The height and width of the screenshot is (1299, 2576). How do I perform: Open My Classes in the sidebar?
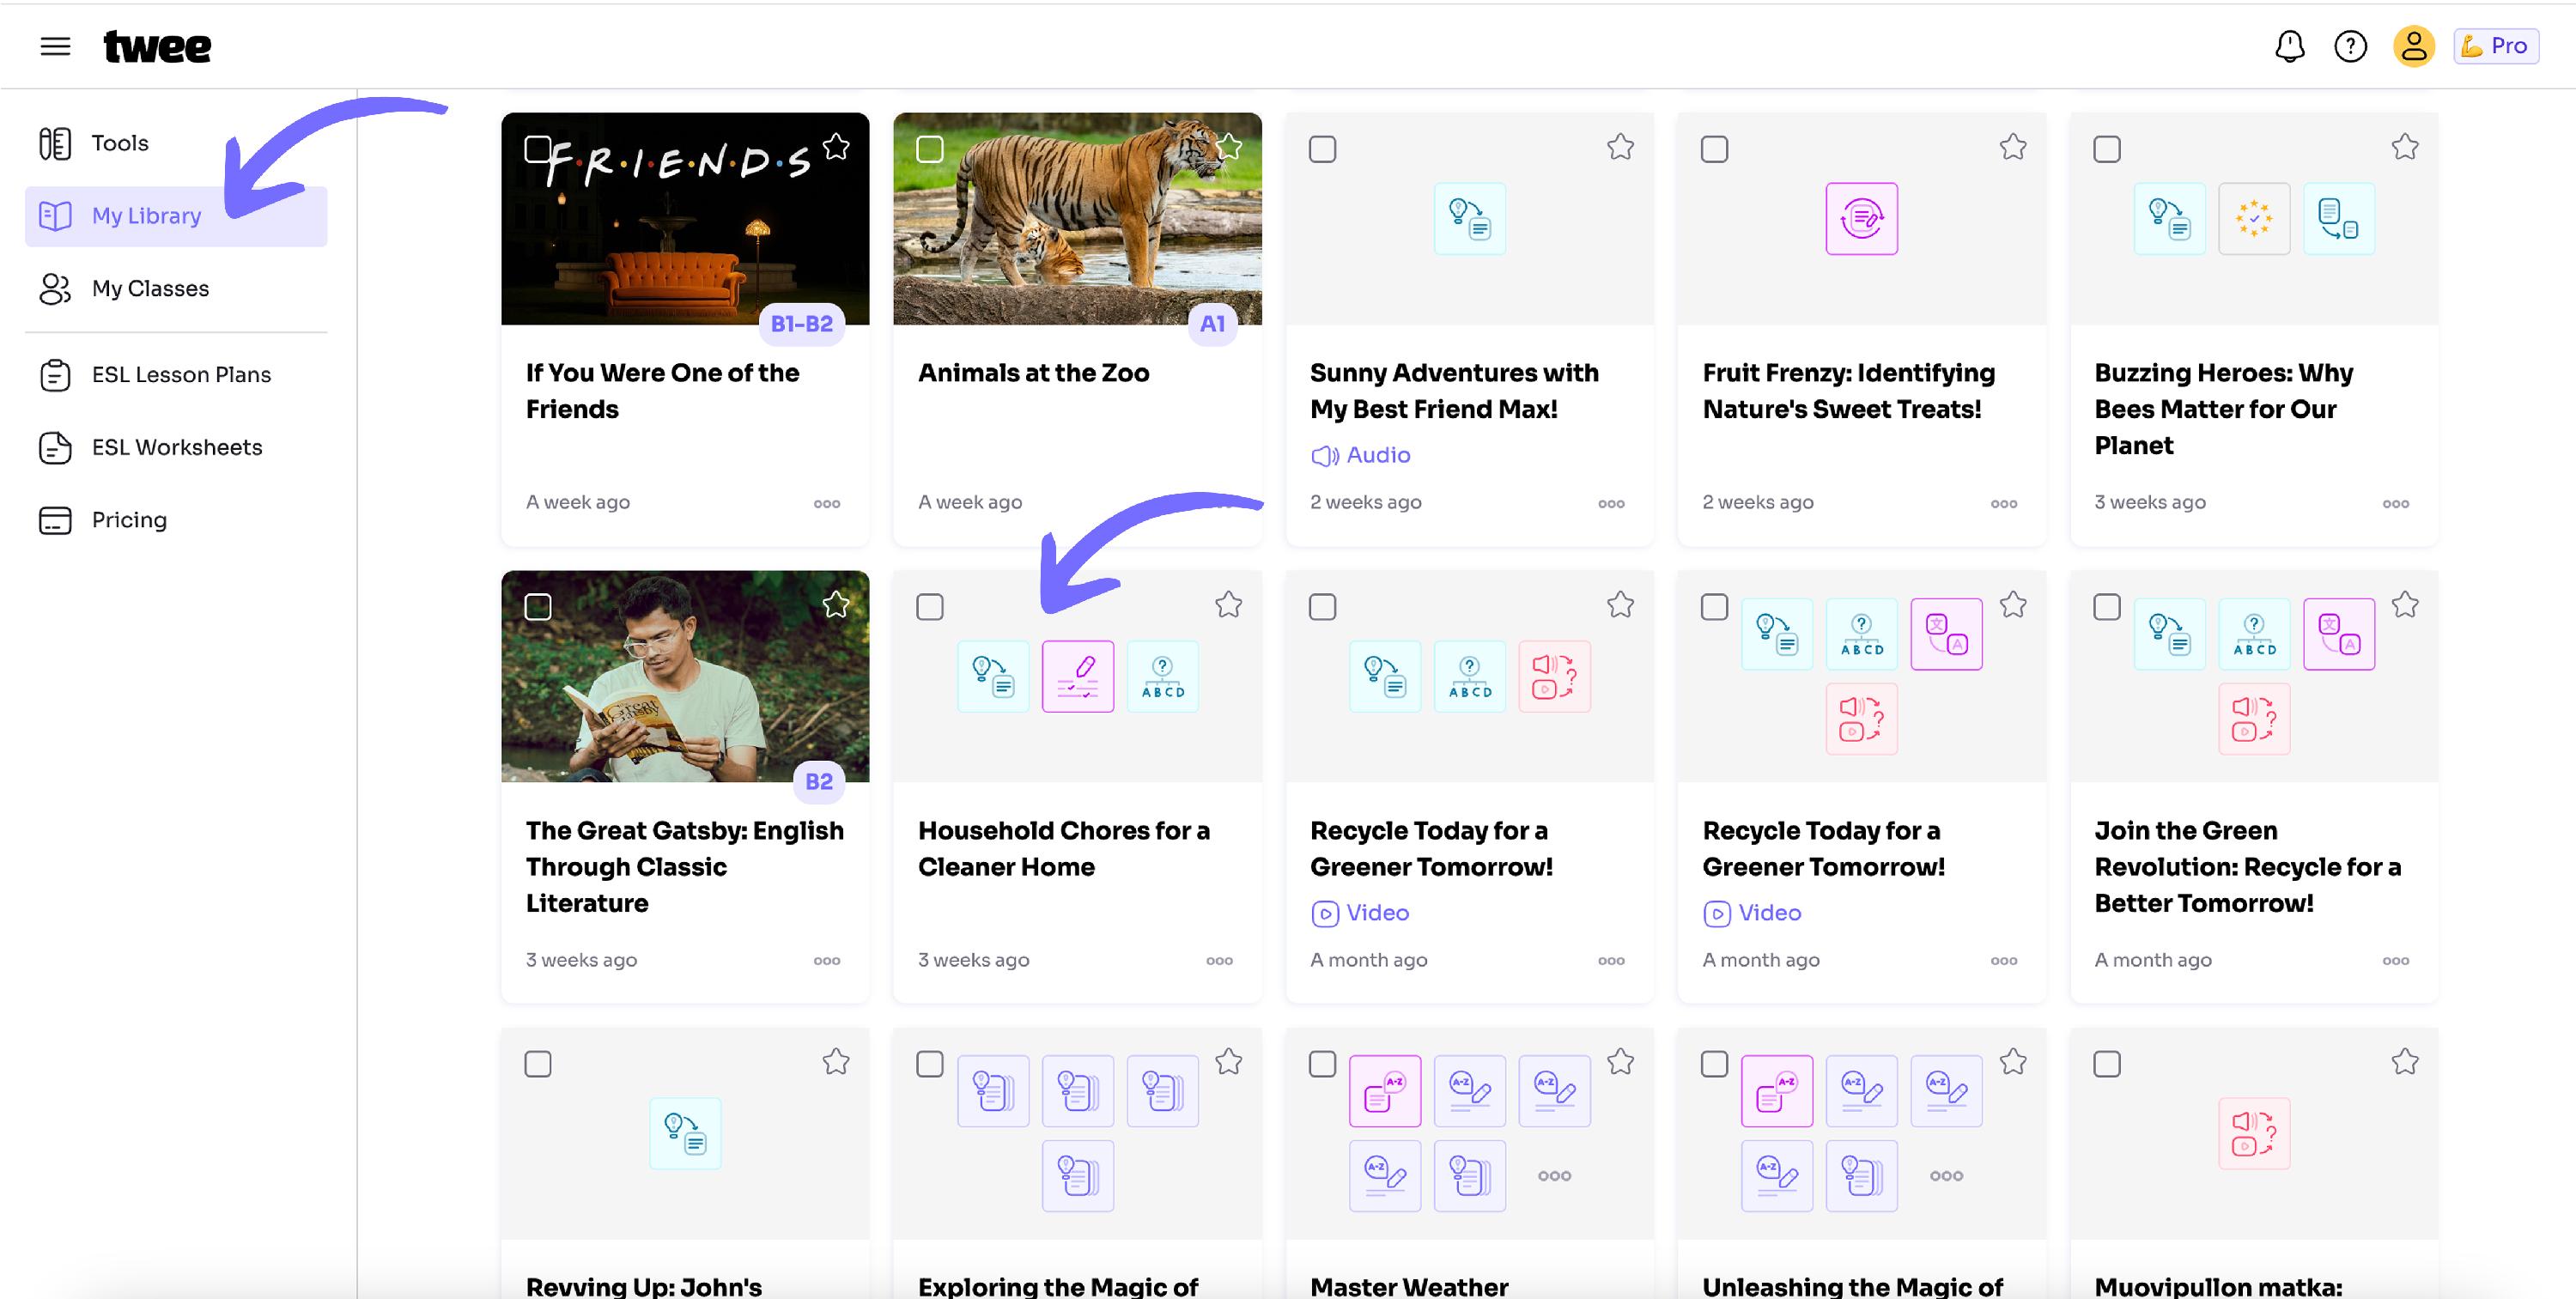176,289
